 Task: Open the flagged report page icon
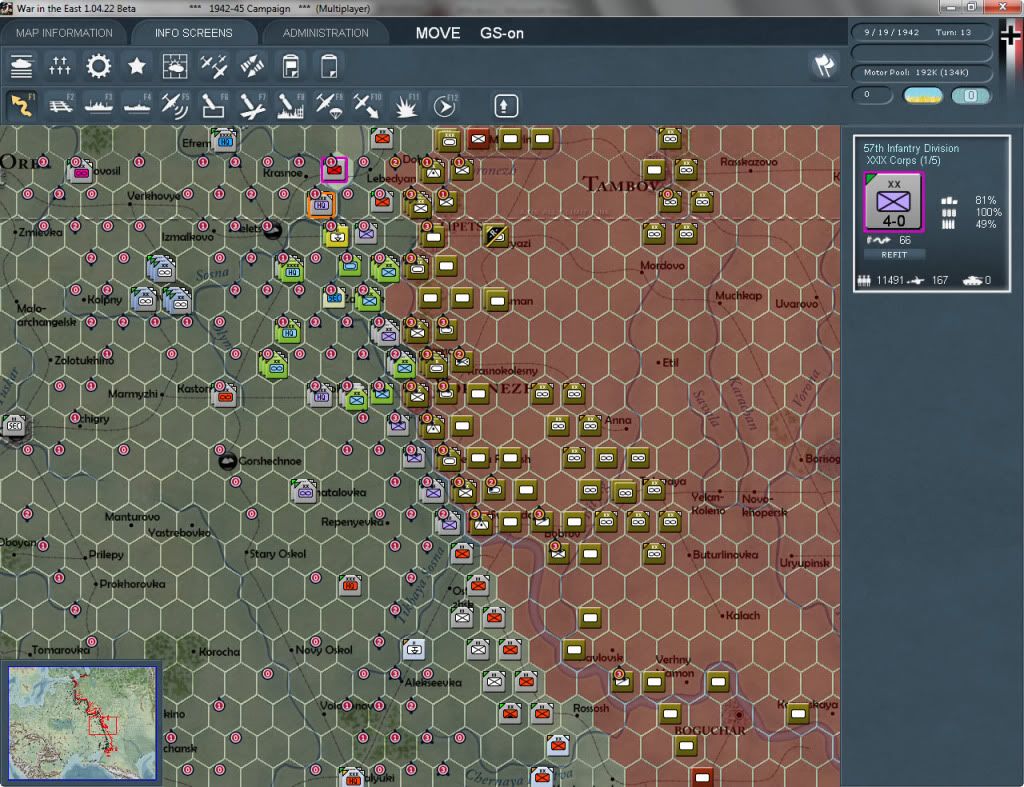click(291, 67)
